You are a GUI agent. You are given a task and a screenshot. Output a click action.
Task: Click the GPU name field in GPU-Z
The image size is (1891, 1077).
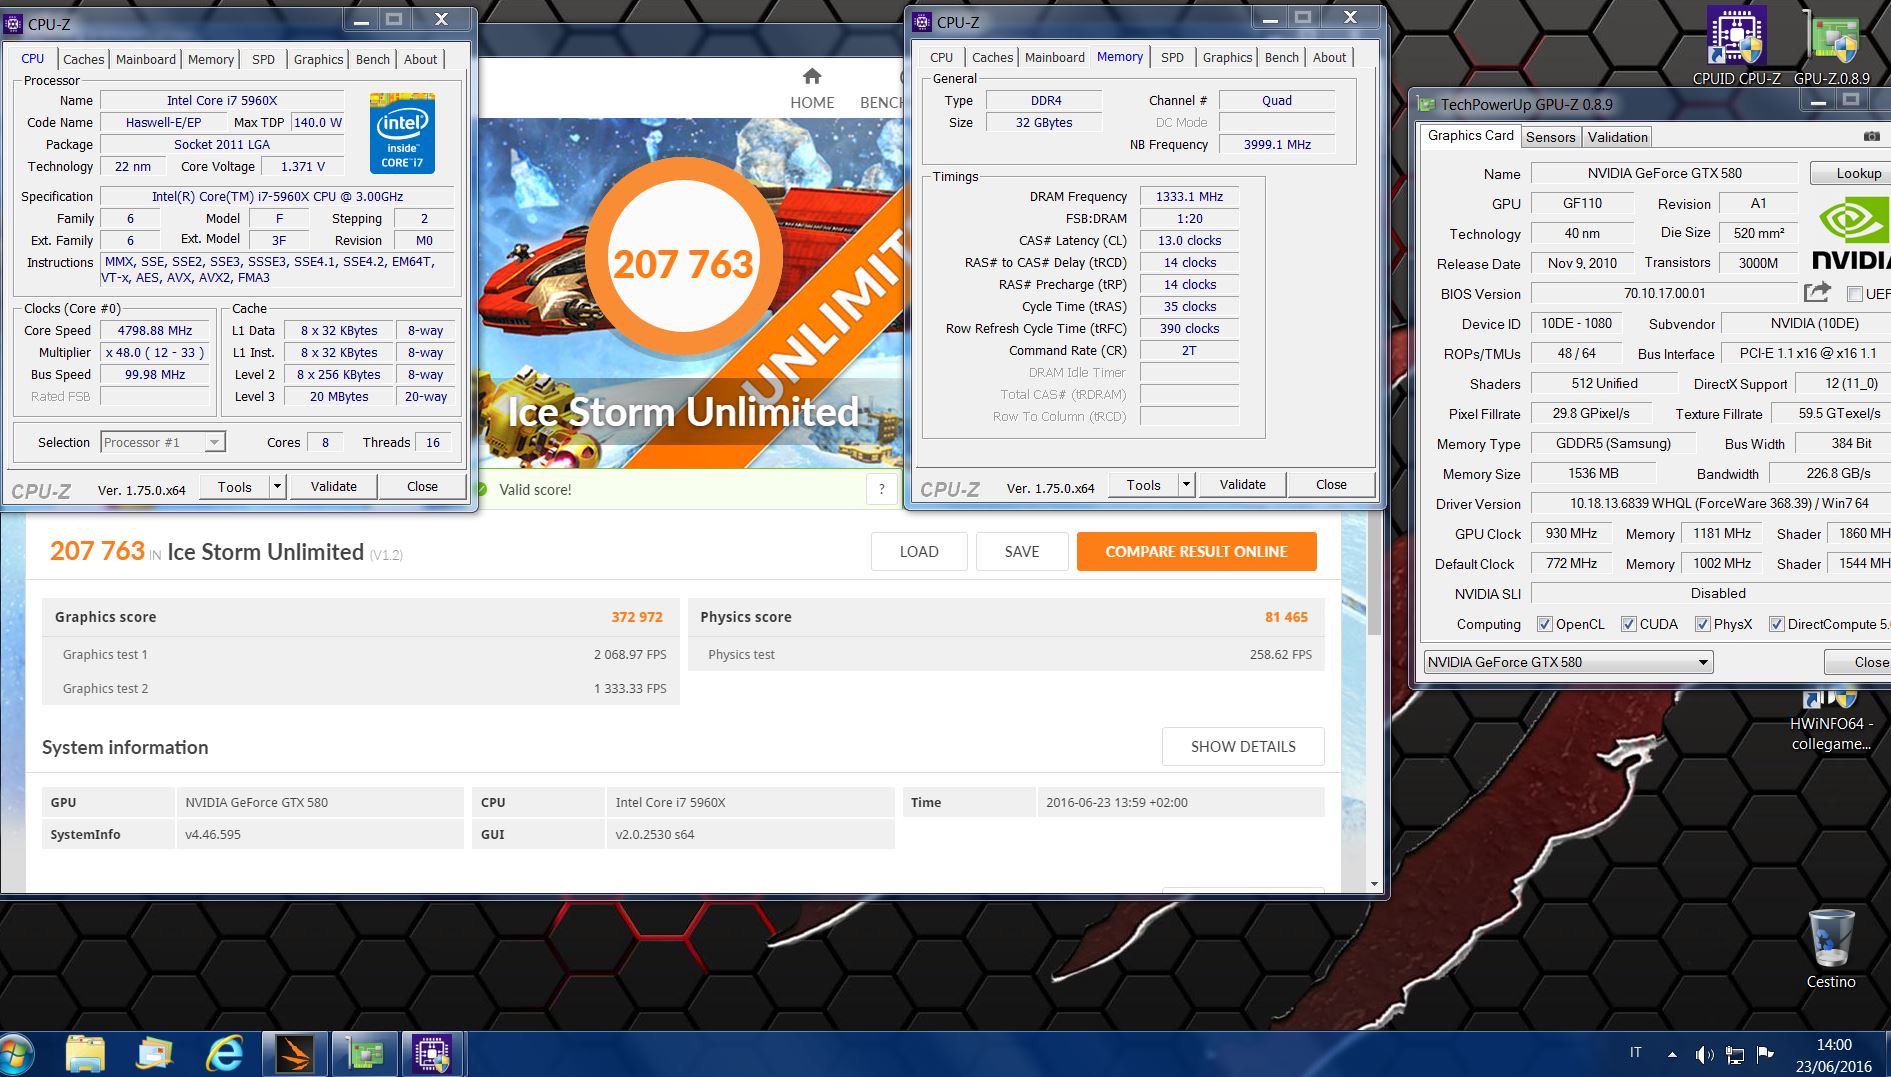(x=1664, y=173)
